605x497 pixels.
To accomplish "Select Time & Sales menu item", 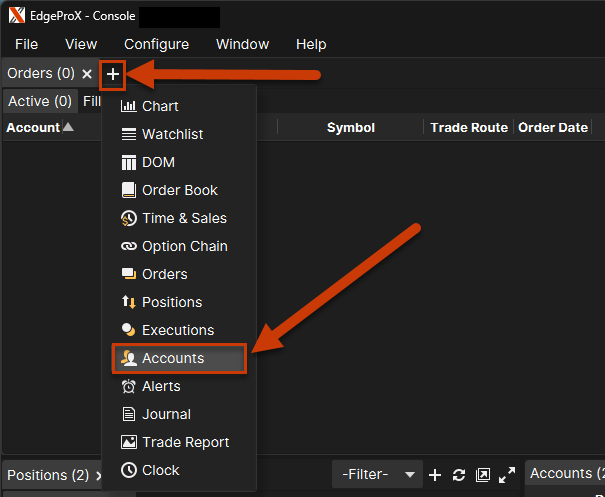I will coord(184,218).
